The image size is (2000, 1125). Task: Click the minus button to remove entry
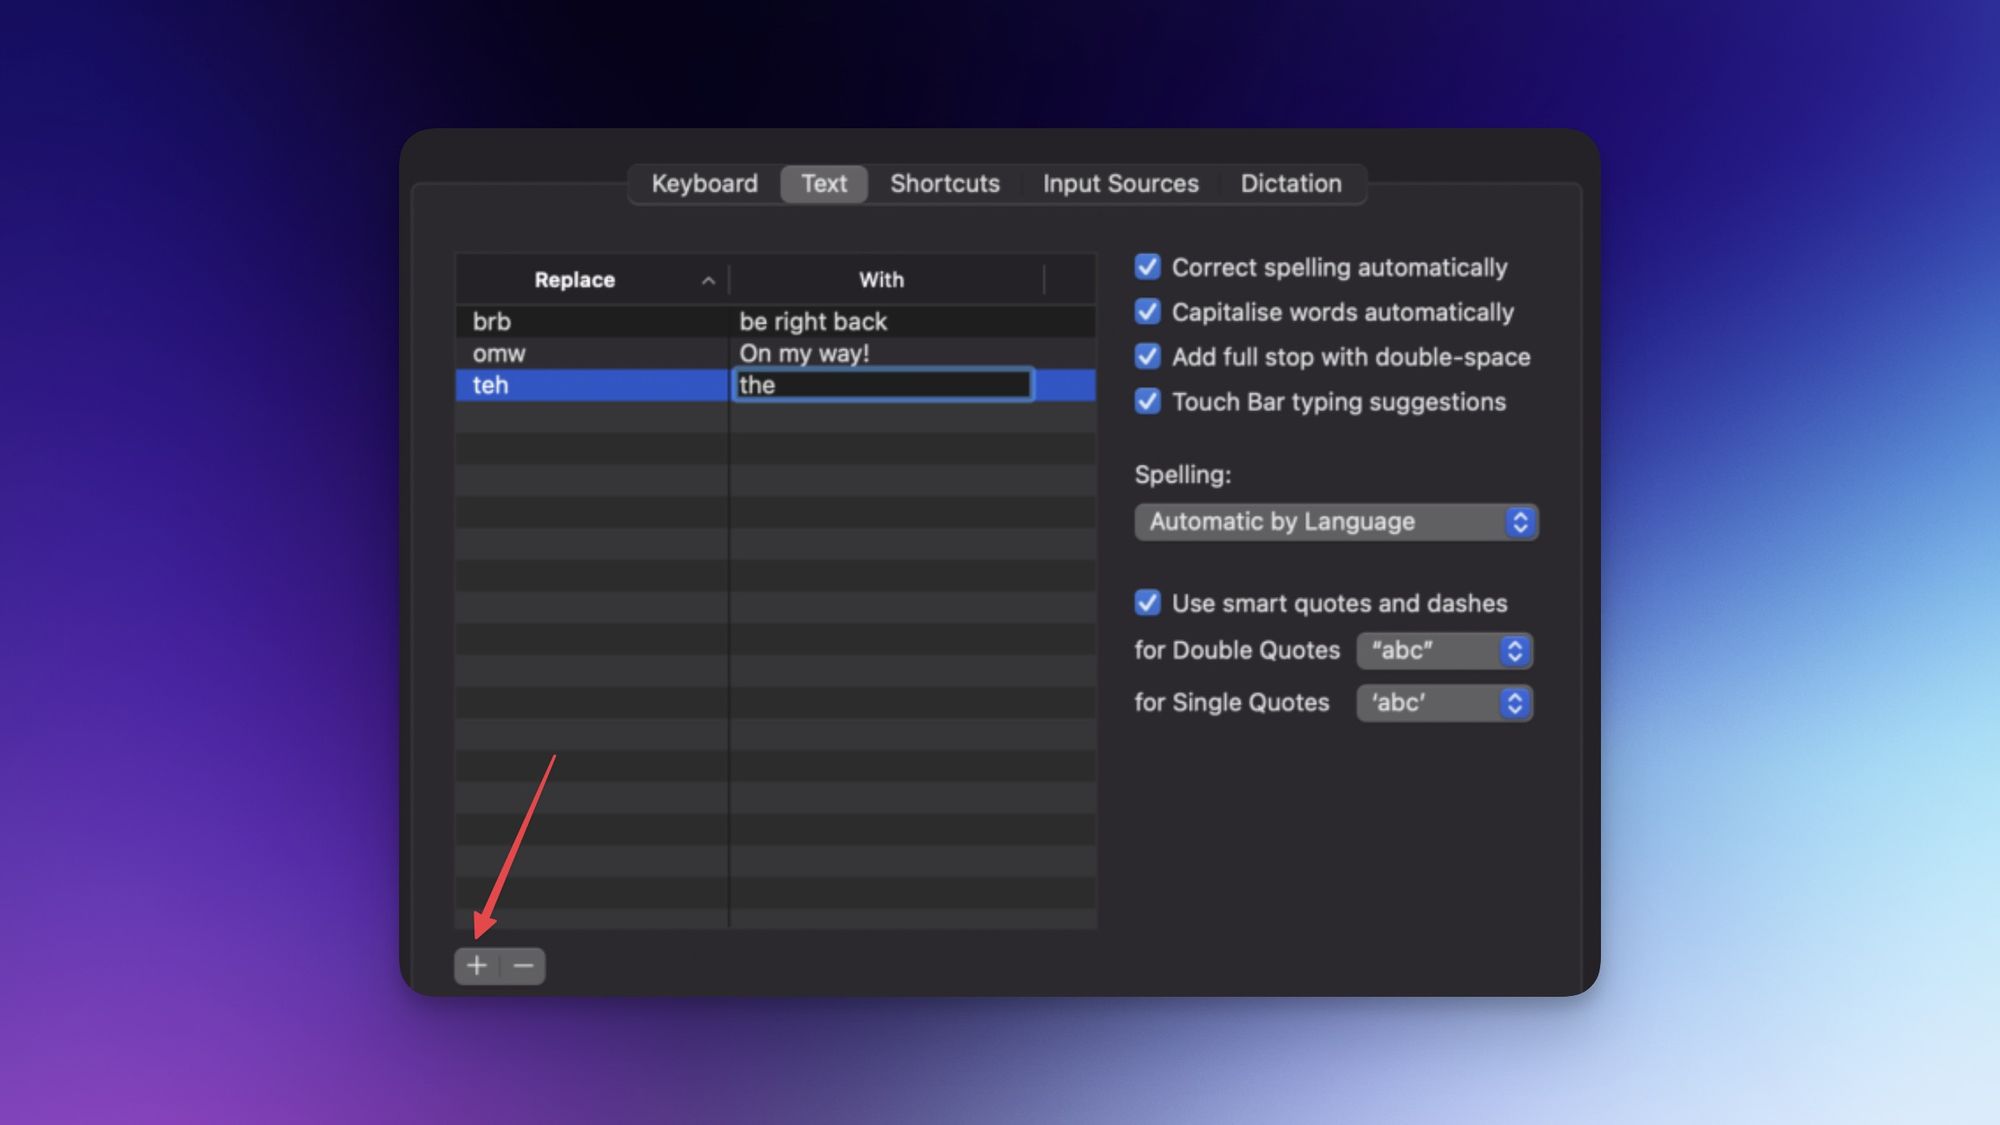523,966
